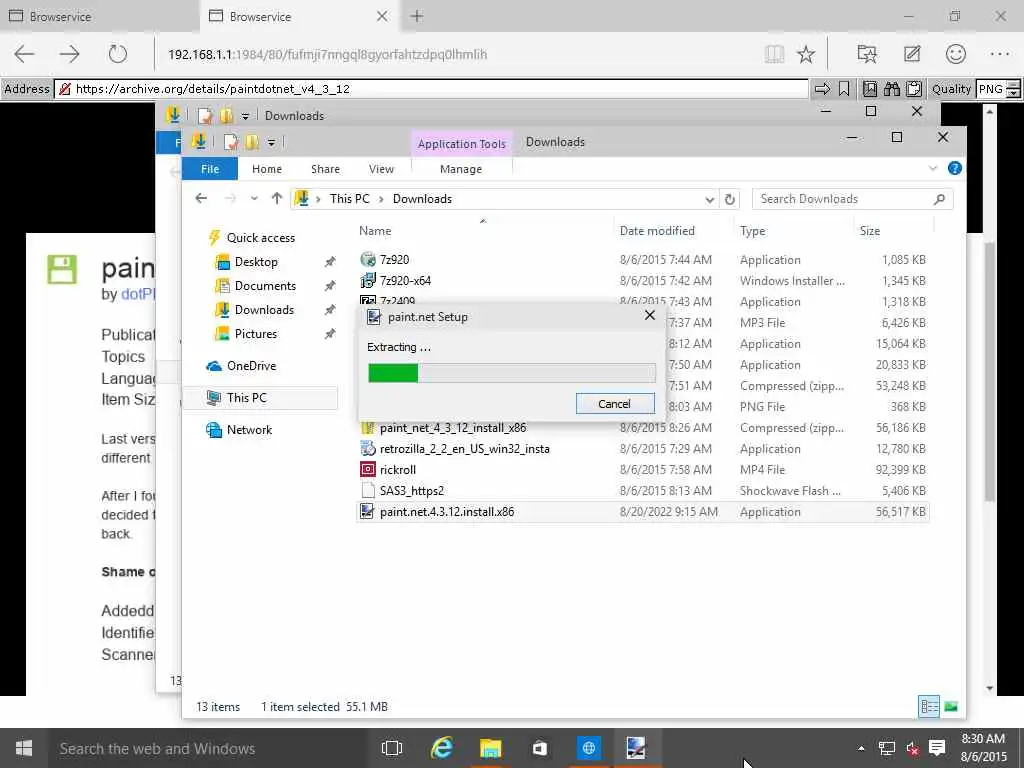Select Pictures in navigation pane
The width and height of the screenshot is (1024, 768).
pyautogui.click(x=255, y=334)
